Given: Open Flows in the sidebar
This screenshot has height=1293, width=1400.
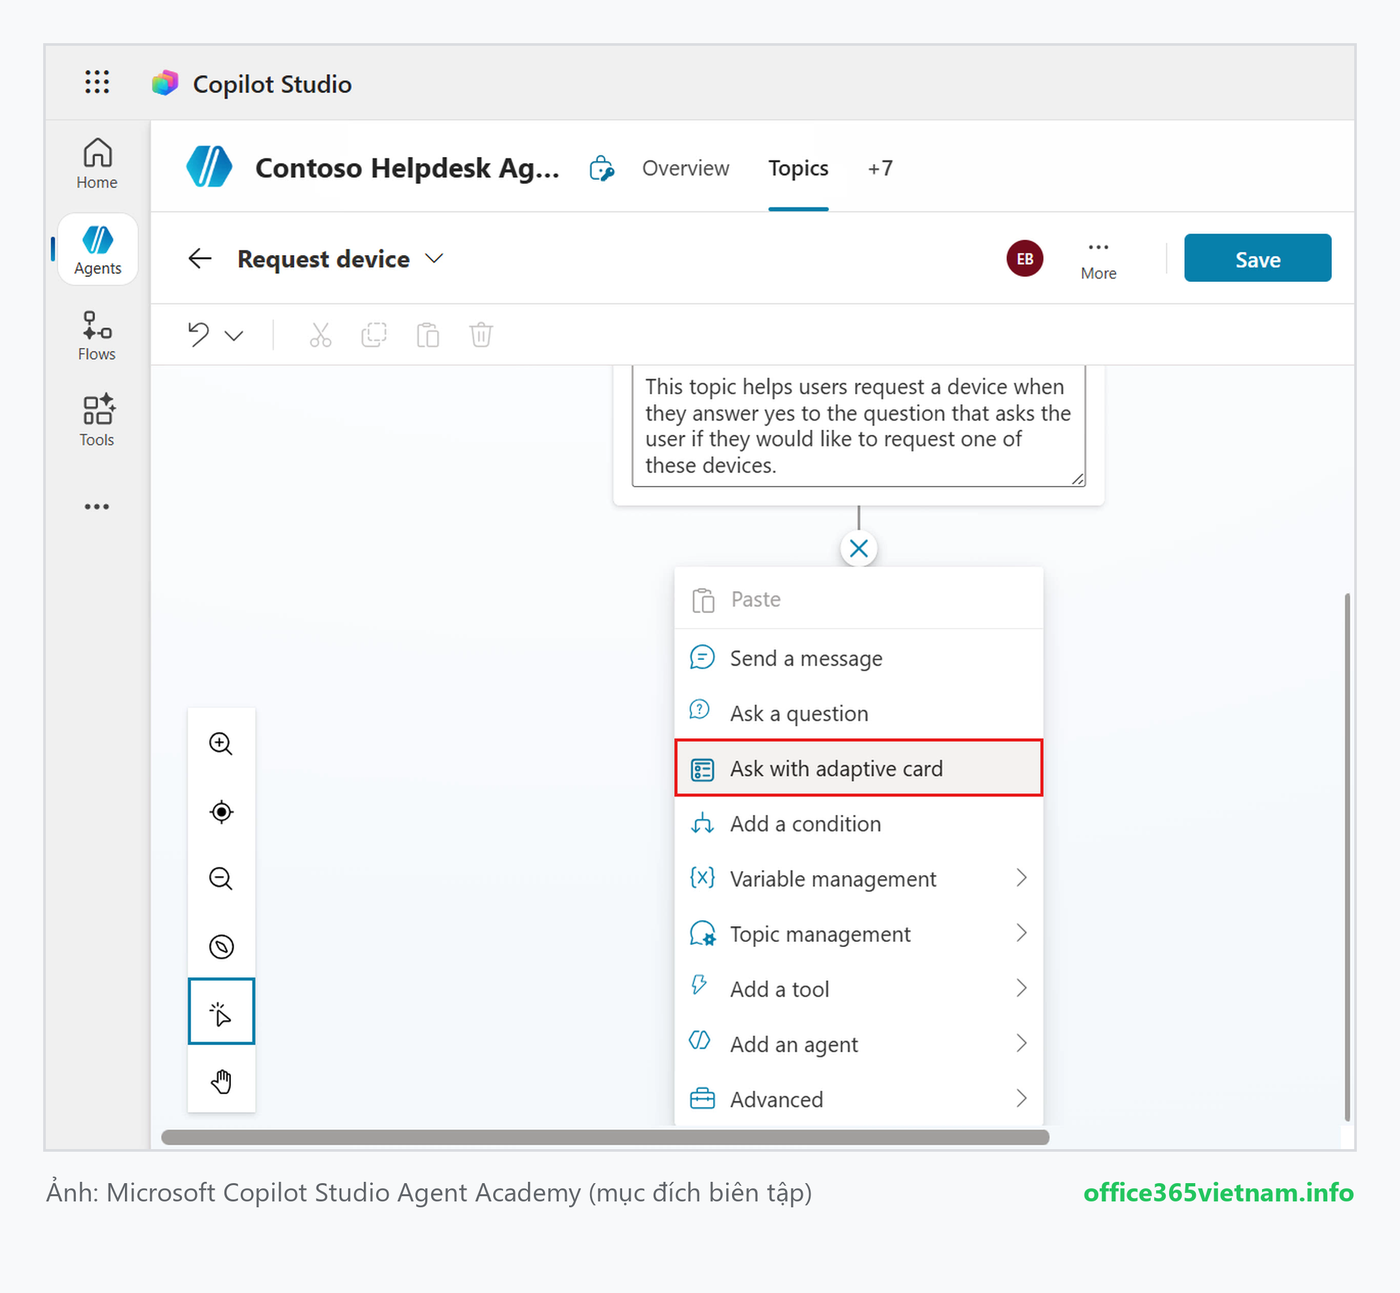Looking at the screenshot, I should [x=97, y=336].
